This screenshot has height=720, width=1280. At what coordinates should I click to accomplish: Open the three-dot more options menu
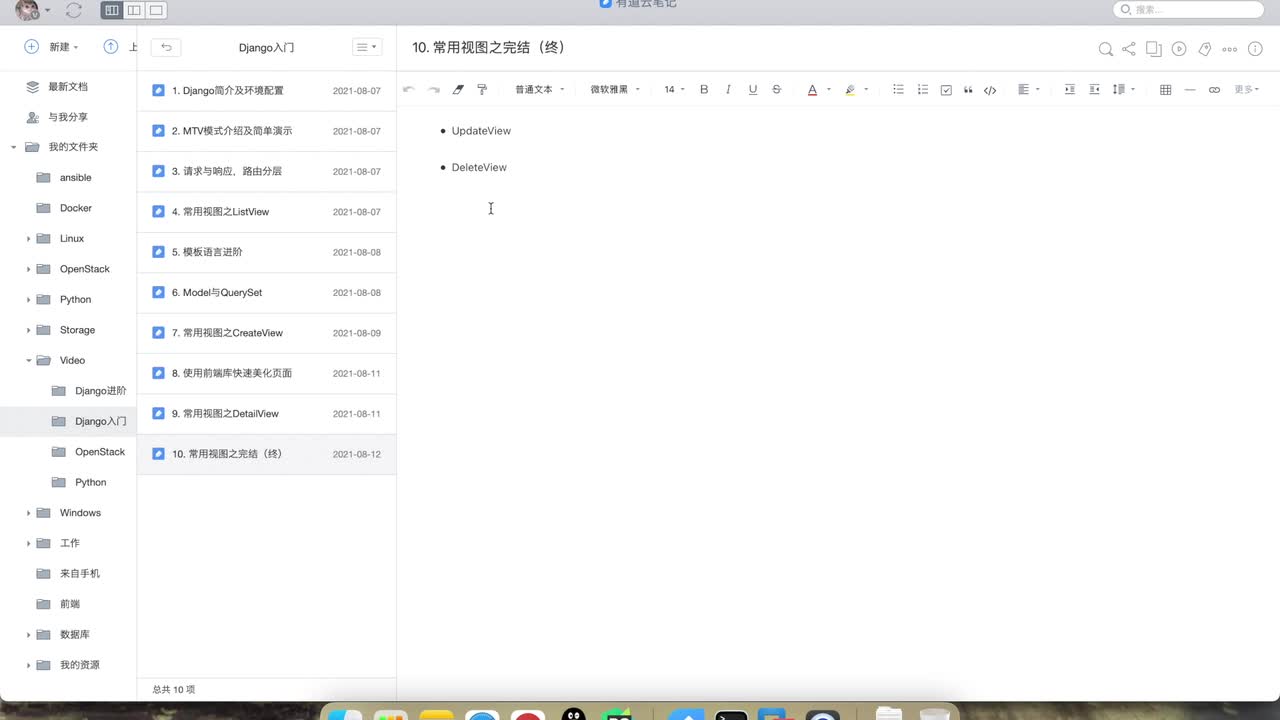coord(1230,49)
